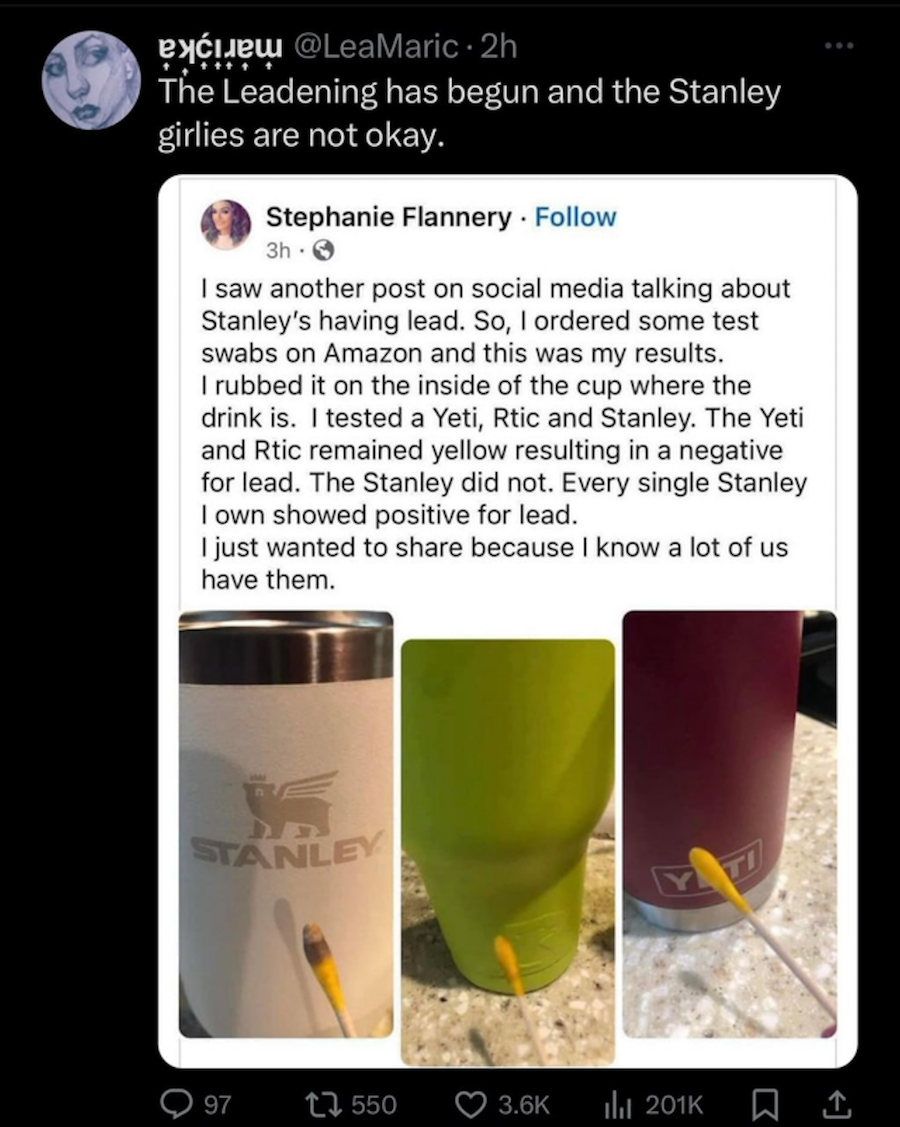Click the tweet text about The Leadening
This screenshot has width=900, height=1127.
click(468, 113)
